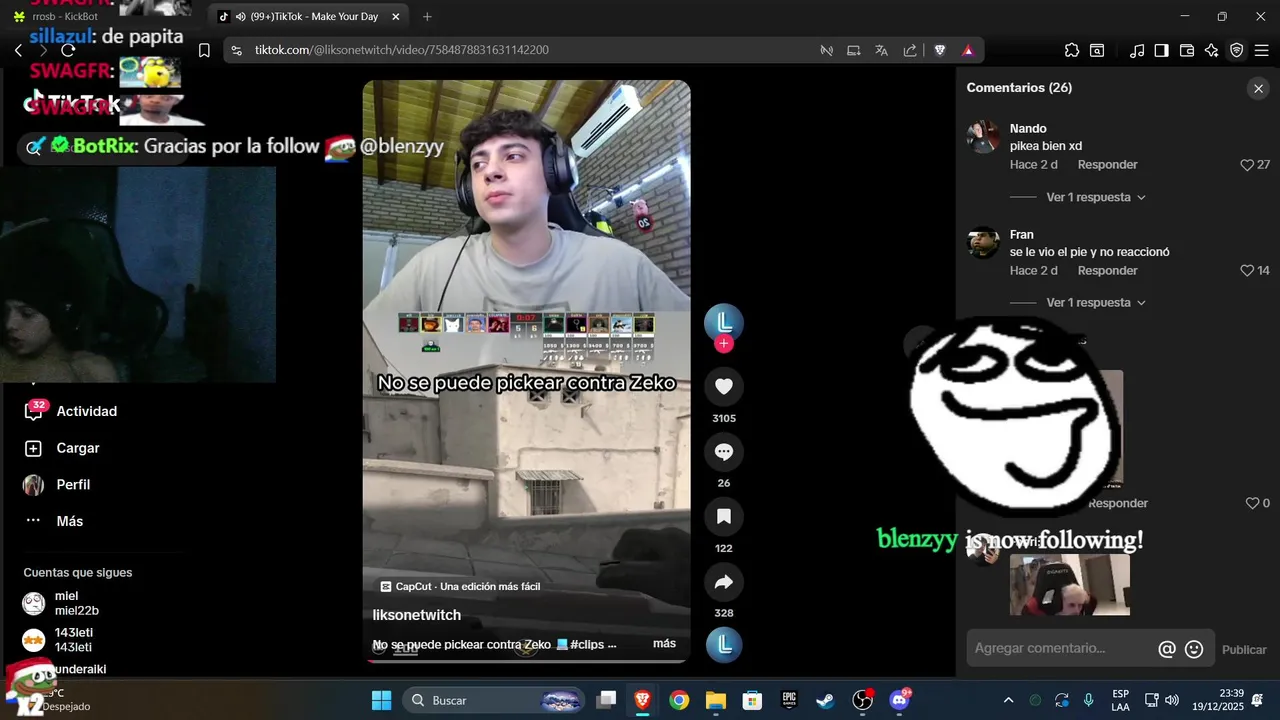Reply to Nando's comment via Responder
This screenshot has height=720, width=1280.
coord(1107,165)
